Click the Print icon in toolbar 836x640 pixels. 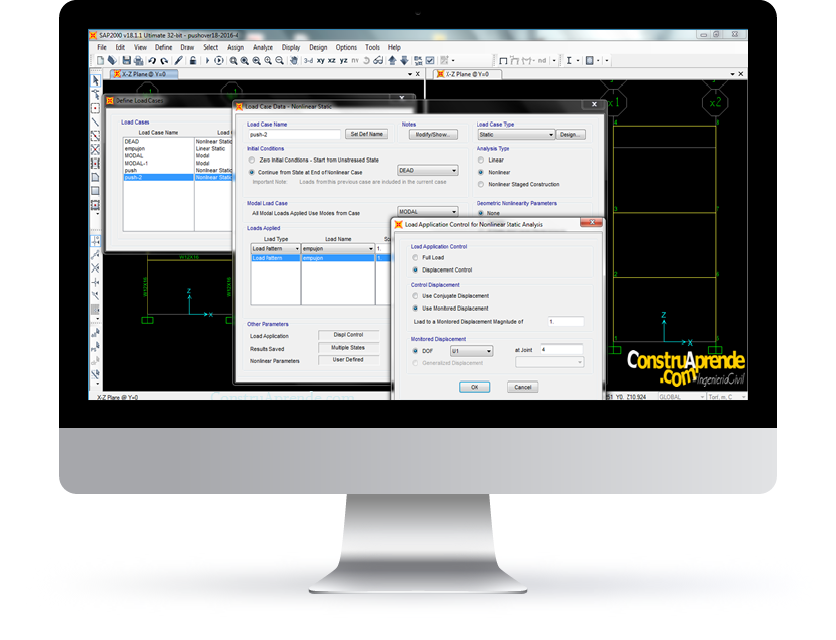(x=138, y=61)
